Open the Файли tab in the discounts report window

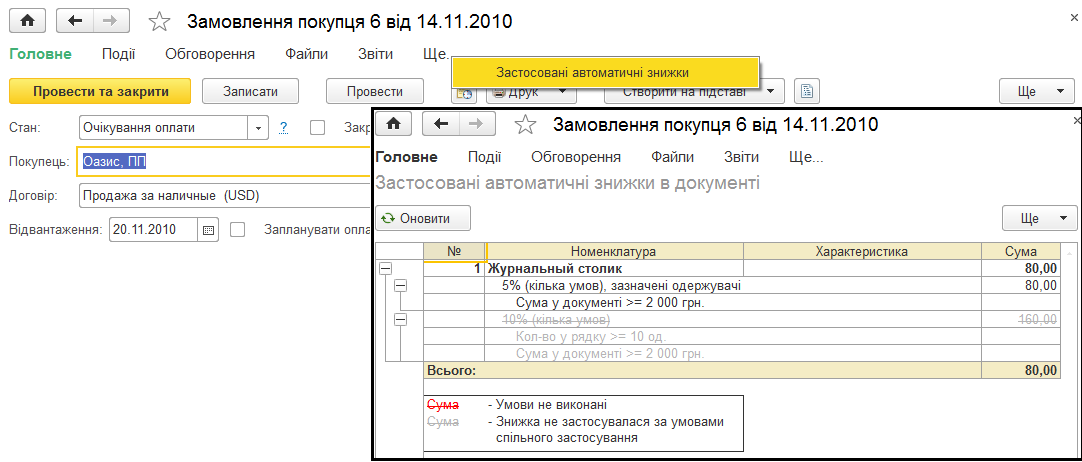tap(672, 157)
